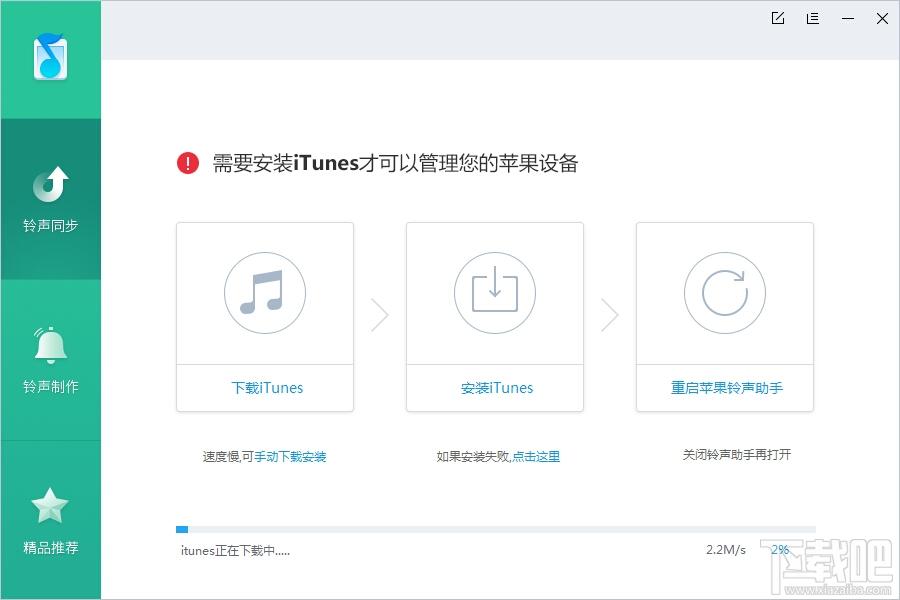Open the 铃声同步 sidebar section
The image size is (900, 600).
point(51,199)
